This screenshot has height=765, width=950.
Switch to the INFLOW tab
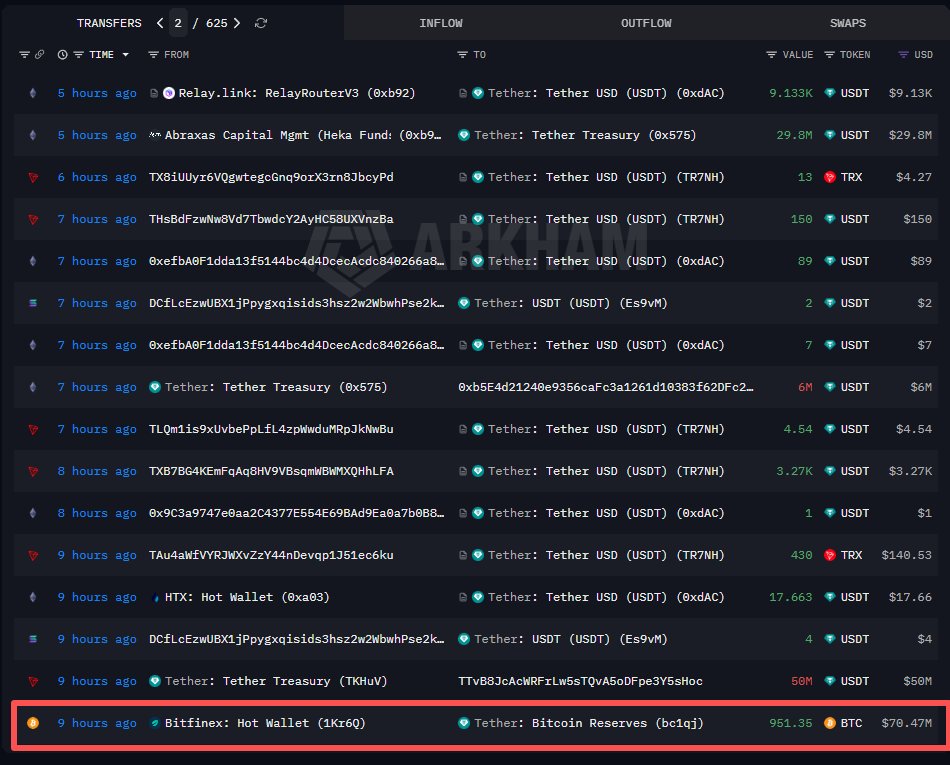coord(441,23)
